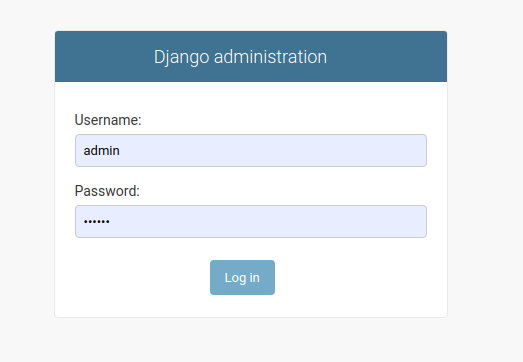Click the masked password dots
The image size is (523, 362).
point(96,222)
